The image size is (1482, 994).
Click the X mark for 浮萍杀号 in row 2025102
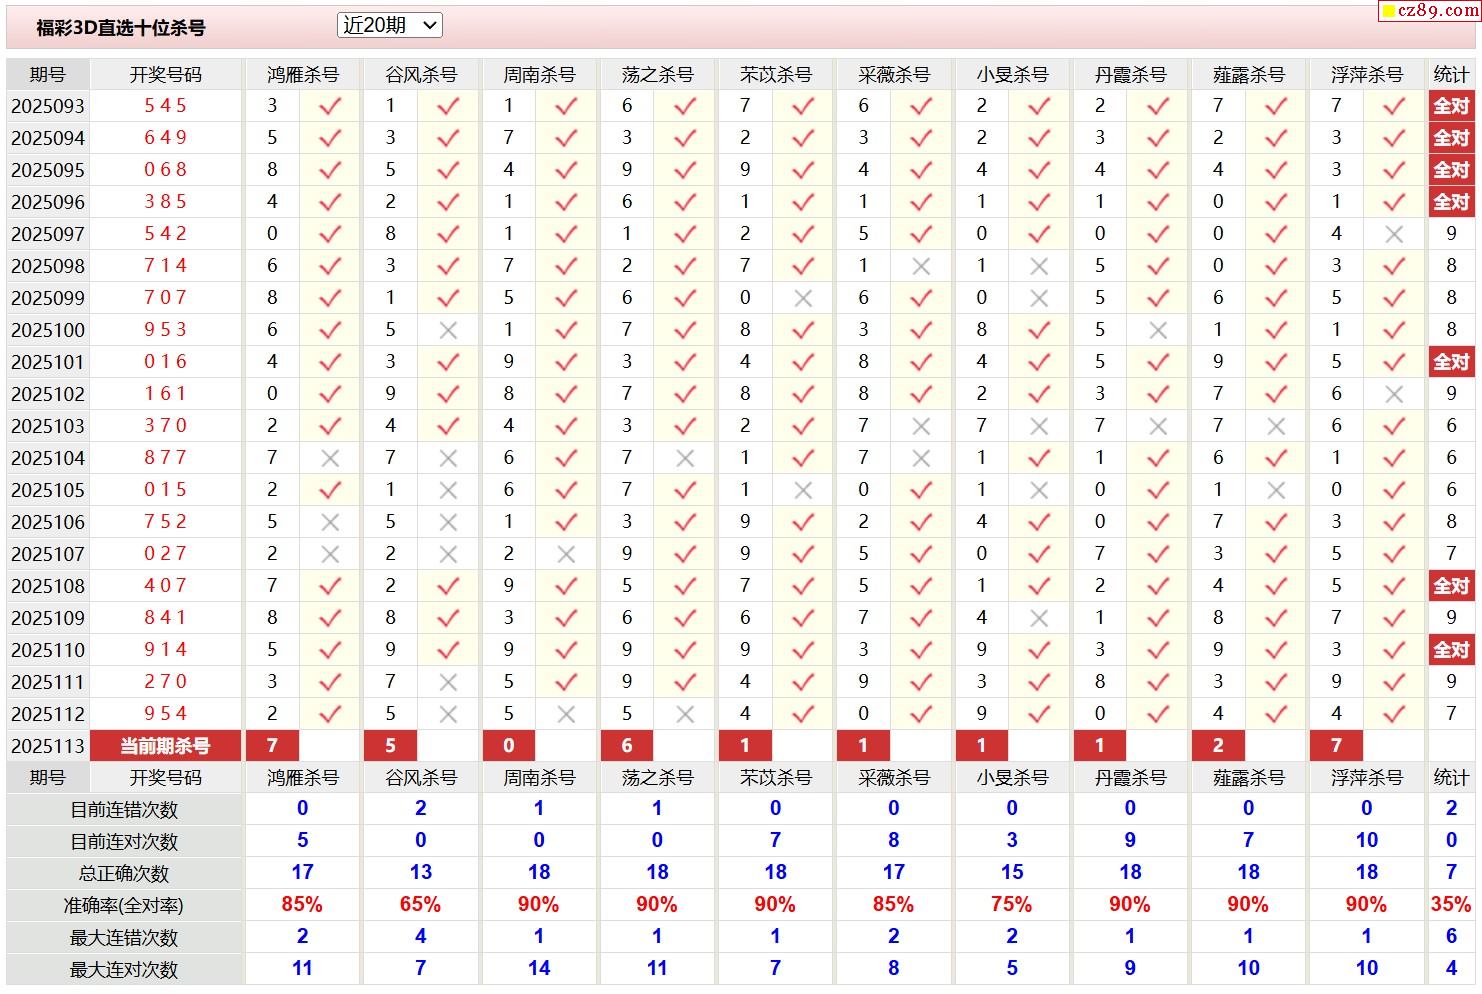coord(1394,394)
